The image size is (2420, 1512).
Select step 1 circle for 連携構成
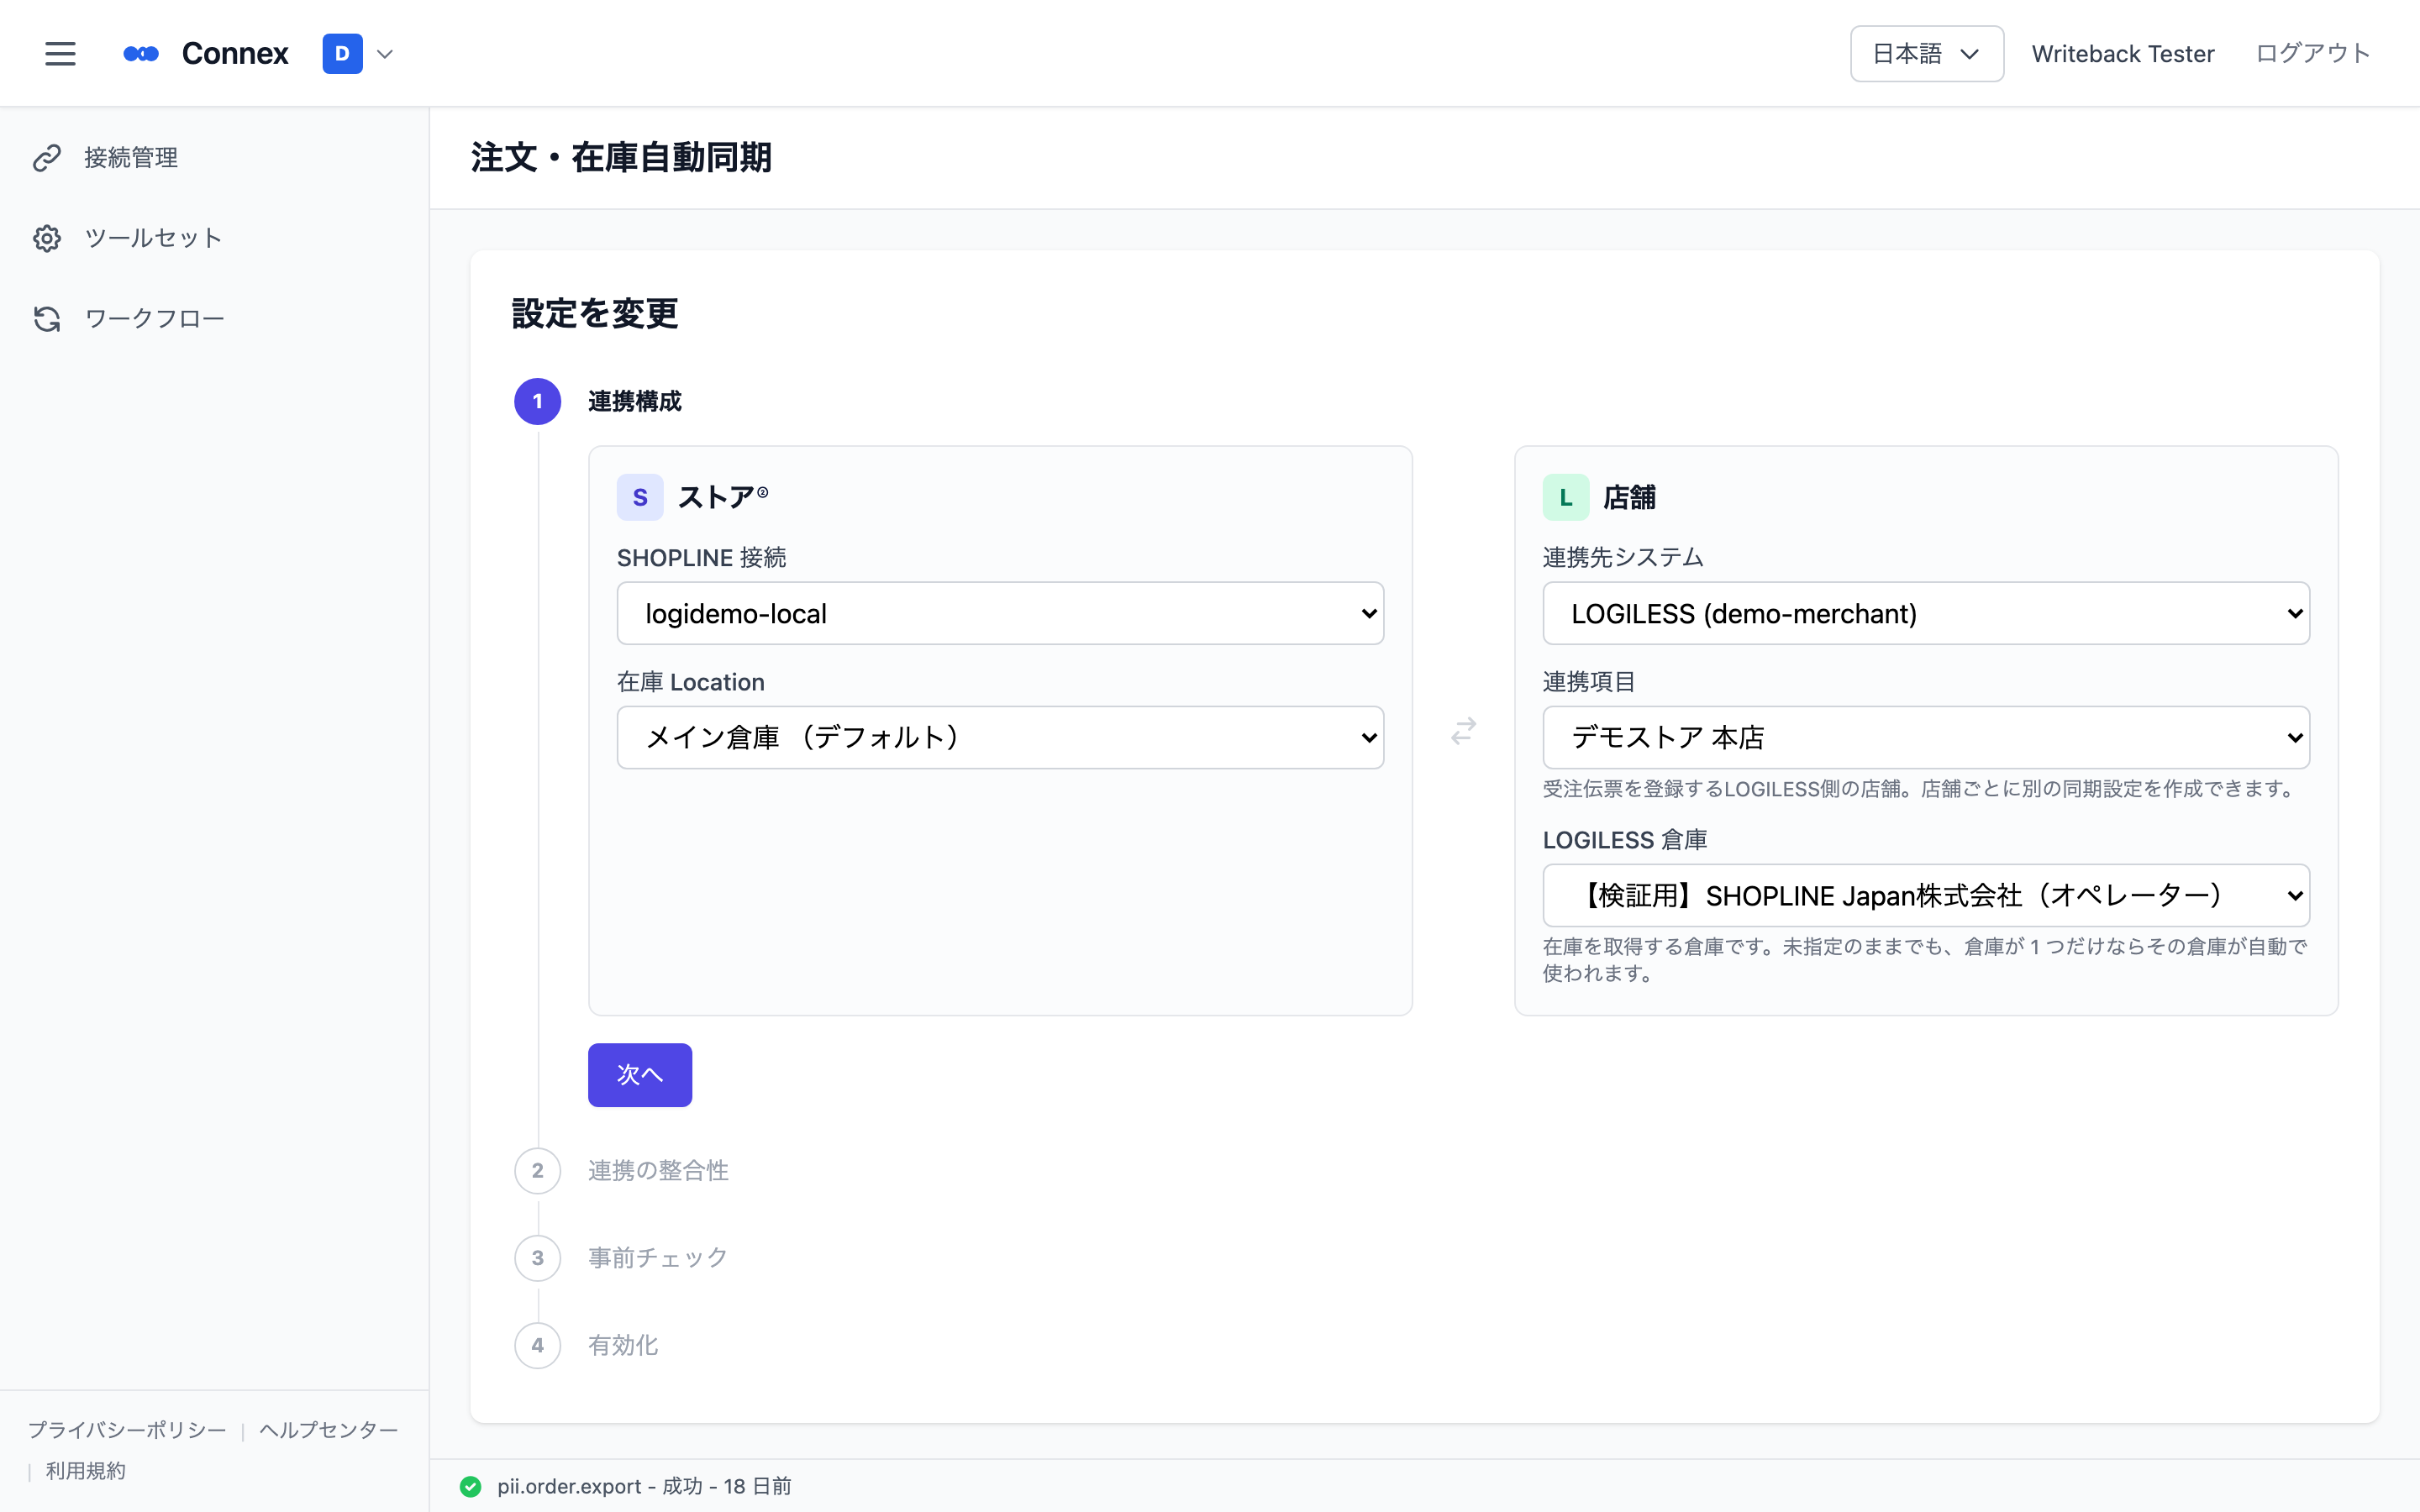click(538, 402)
